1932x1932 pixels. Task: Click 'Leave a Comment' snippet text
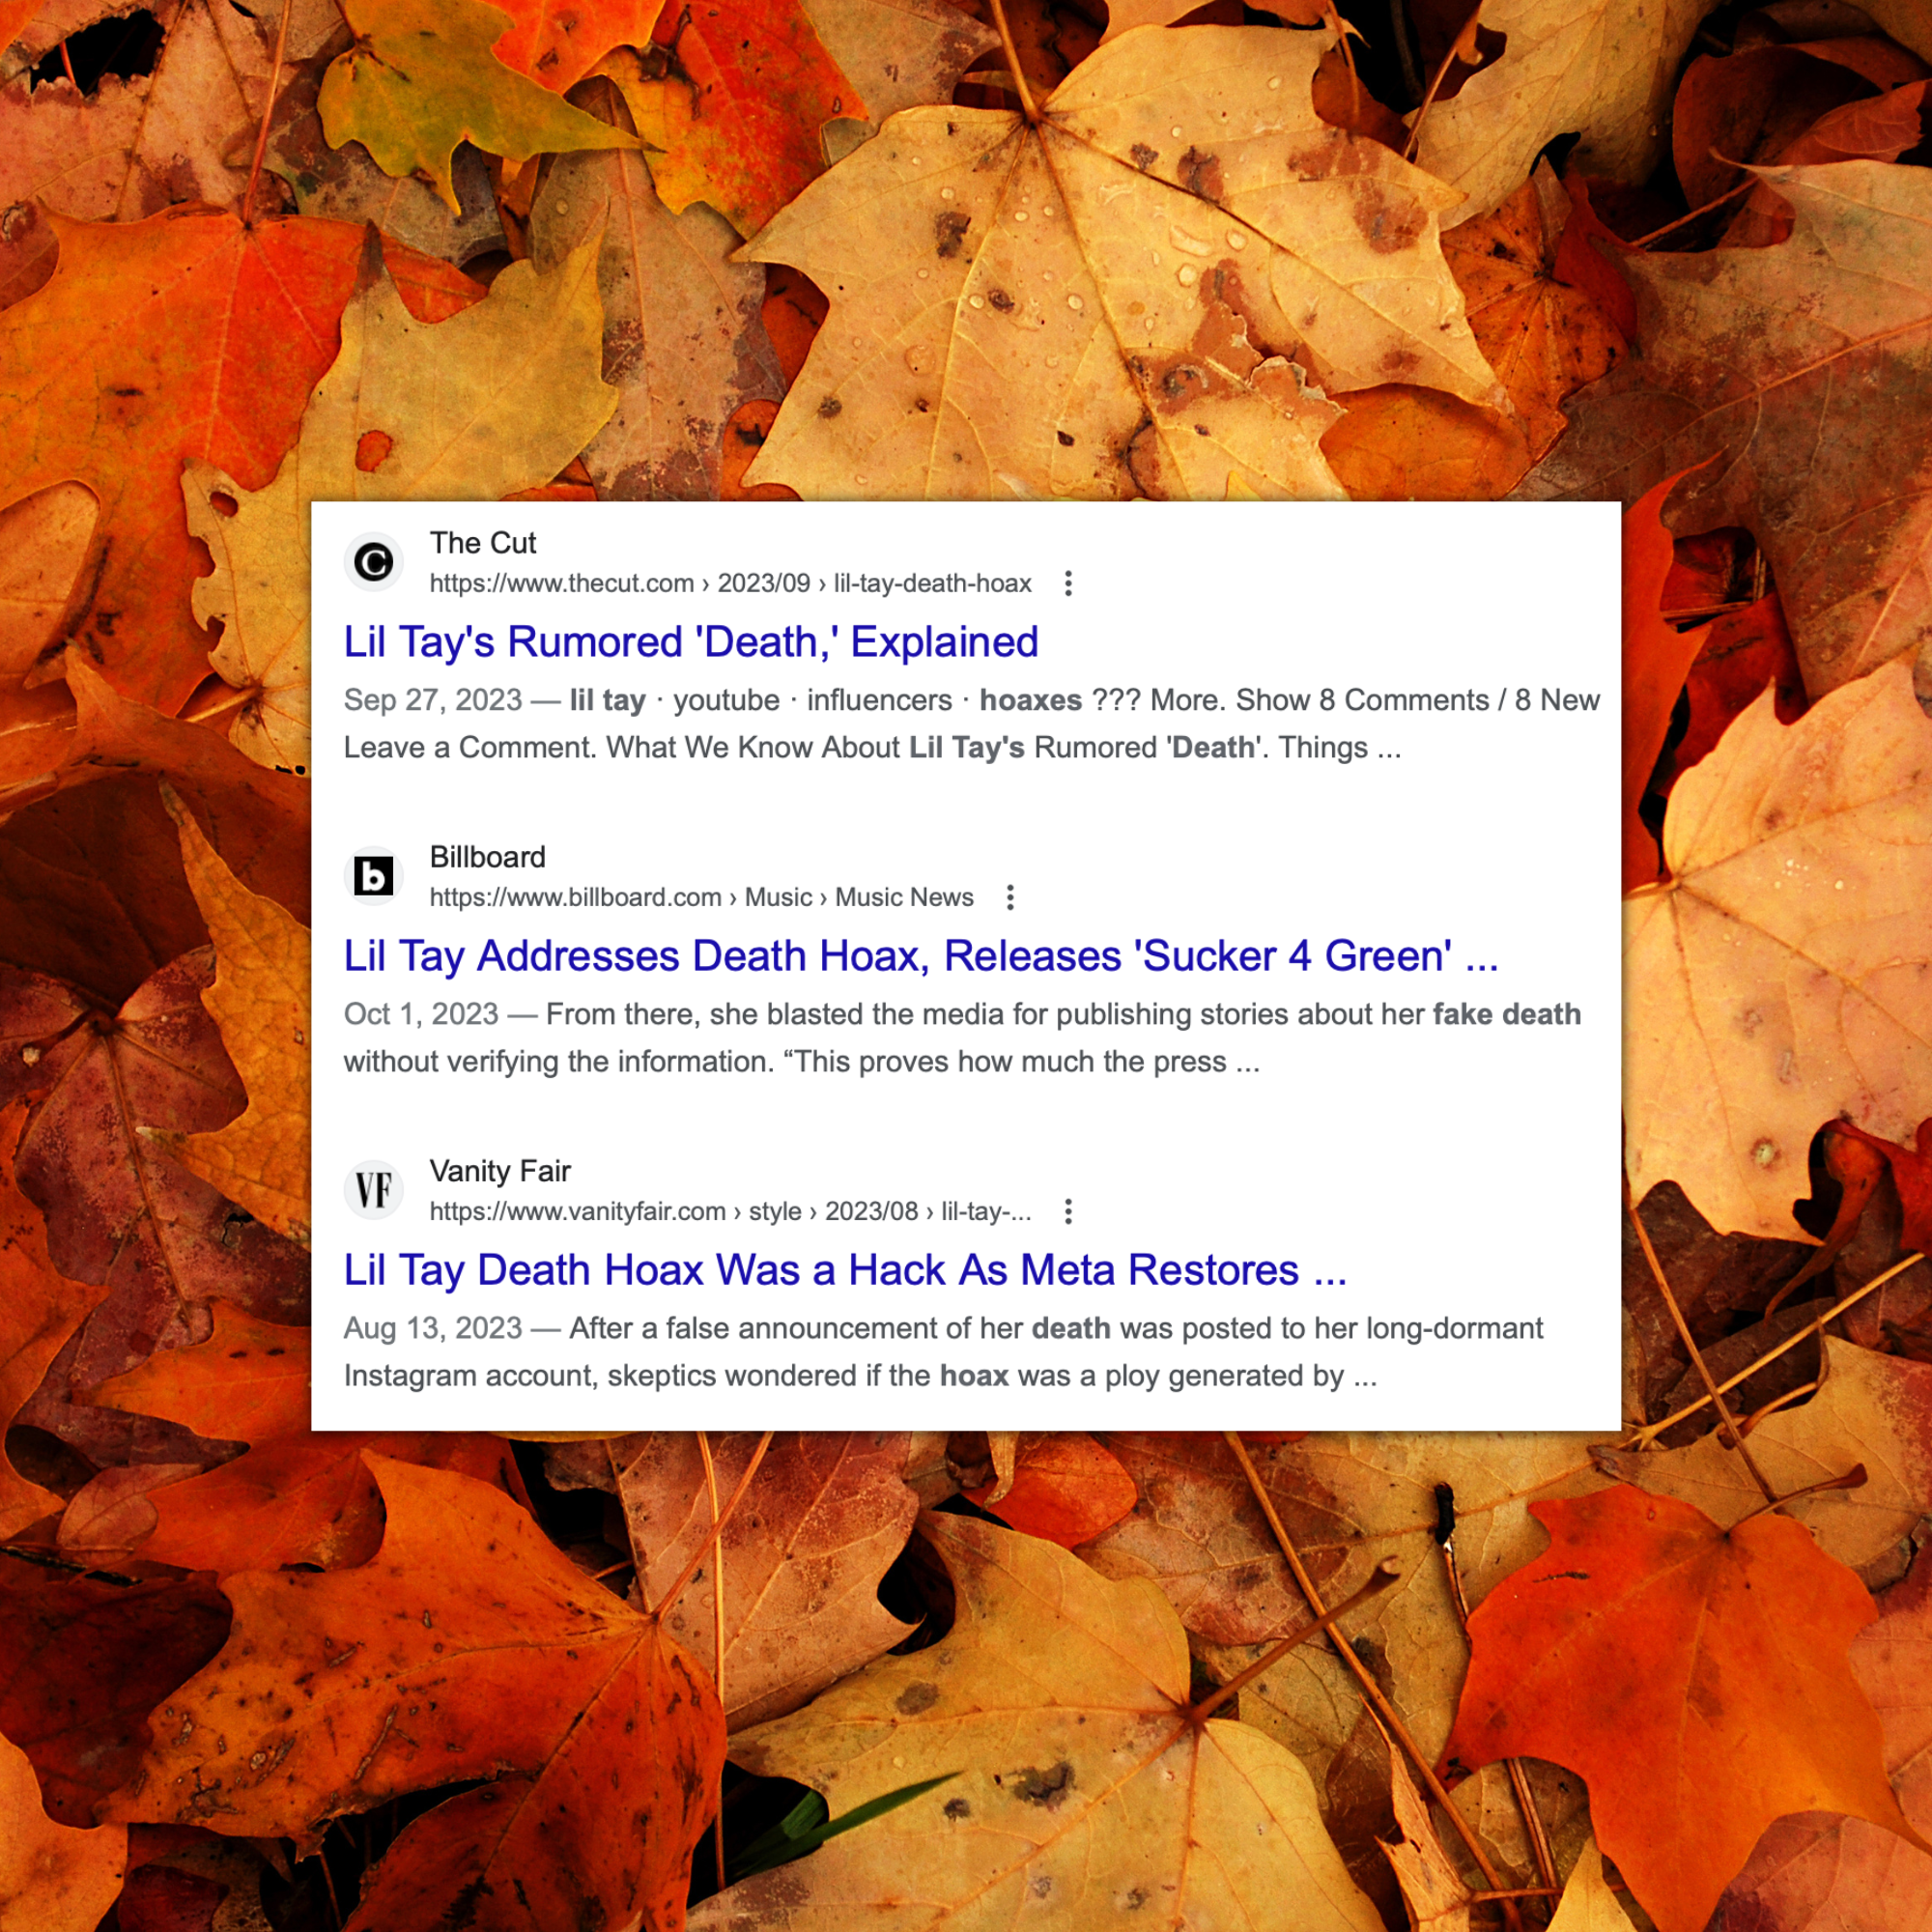point(470,747)
